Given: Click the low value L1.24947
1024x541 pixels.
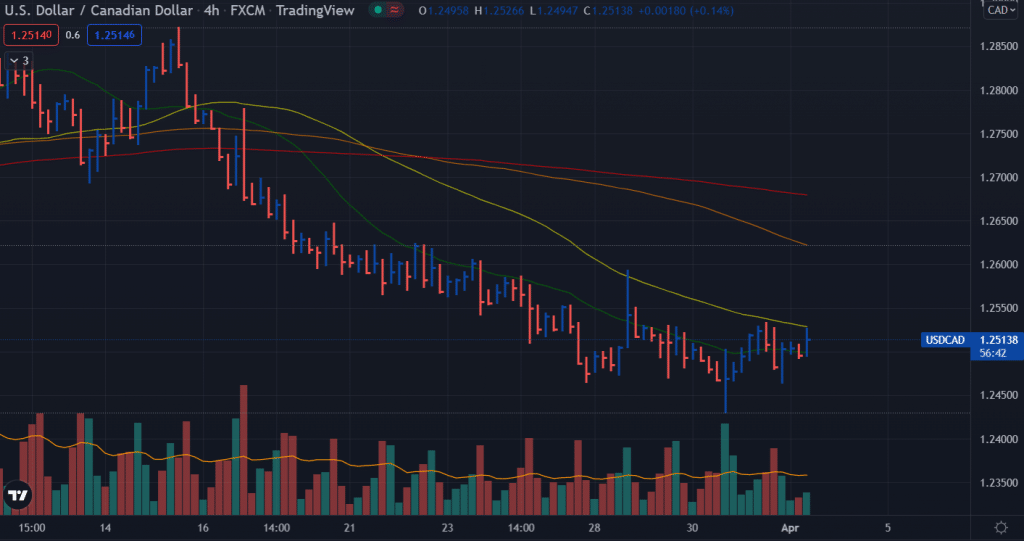Looking at the screenshot, I should click(x=554, y=10).
